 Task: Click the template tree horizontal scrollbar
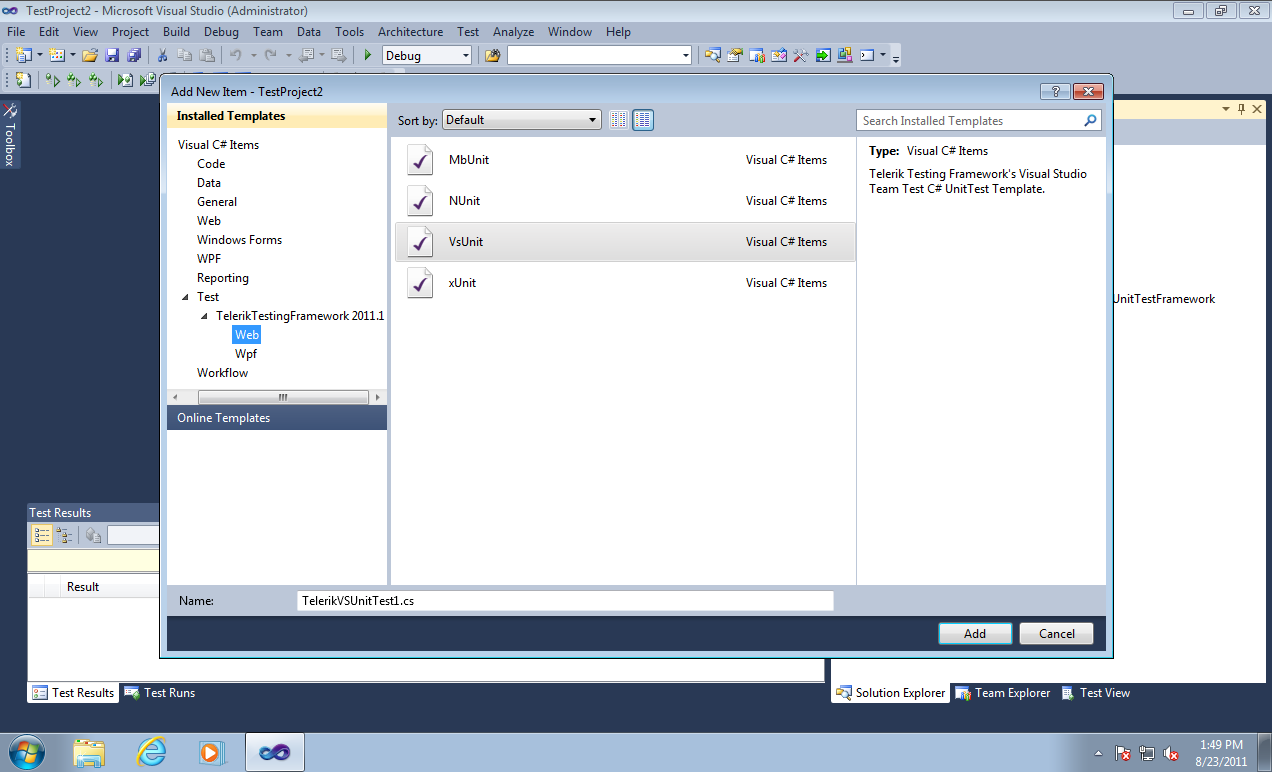point(277,397)
